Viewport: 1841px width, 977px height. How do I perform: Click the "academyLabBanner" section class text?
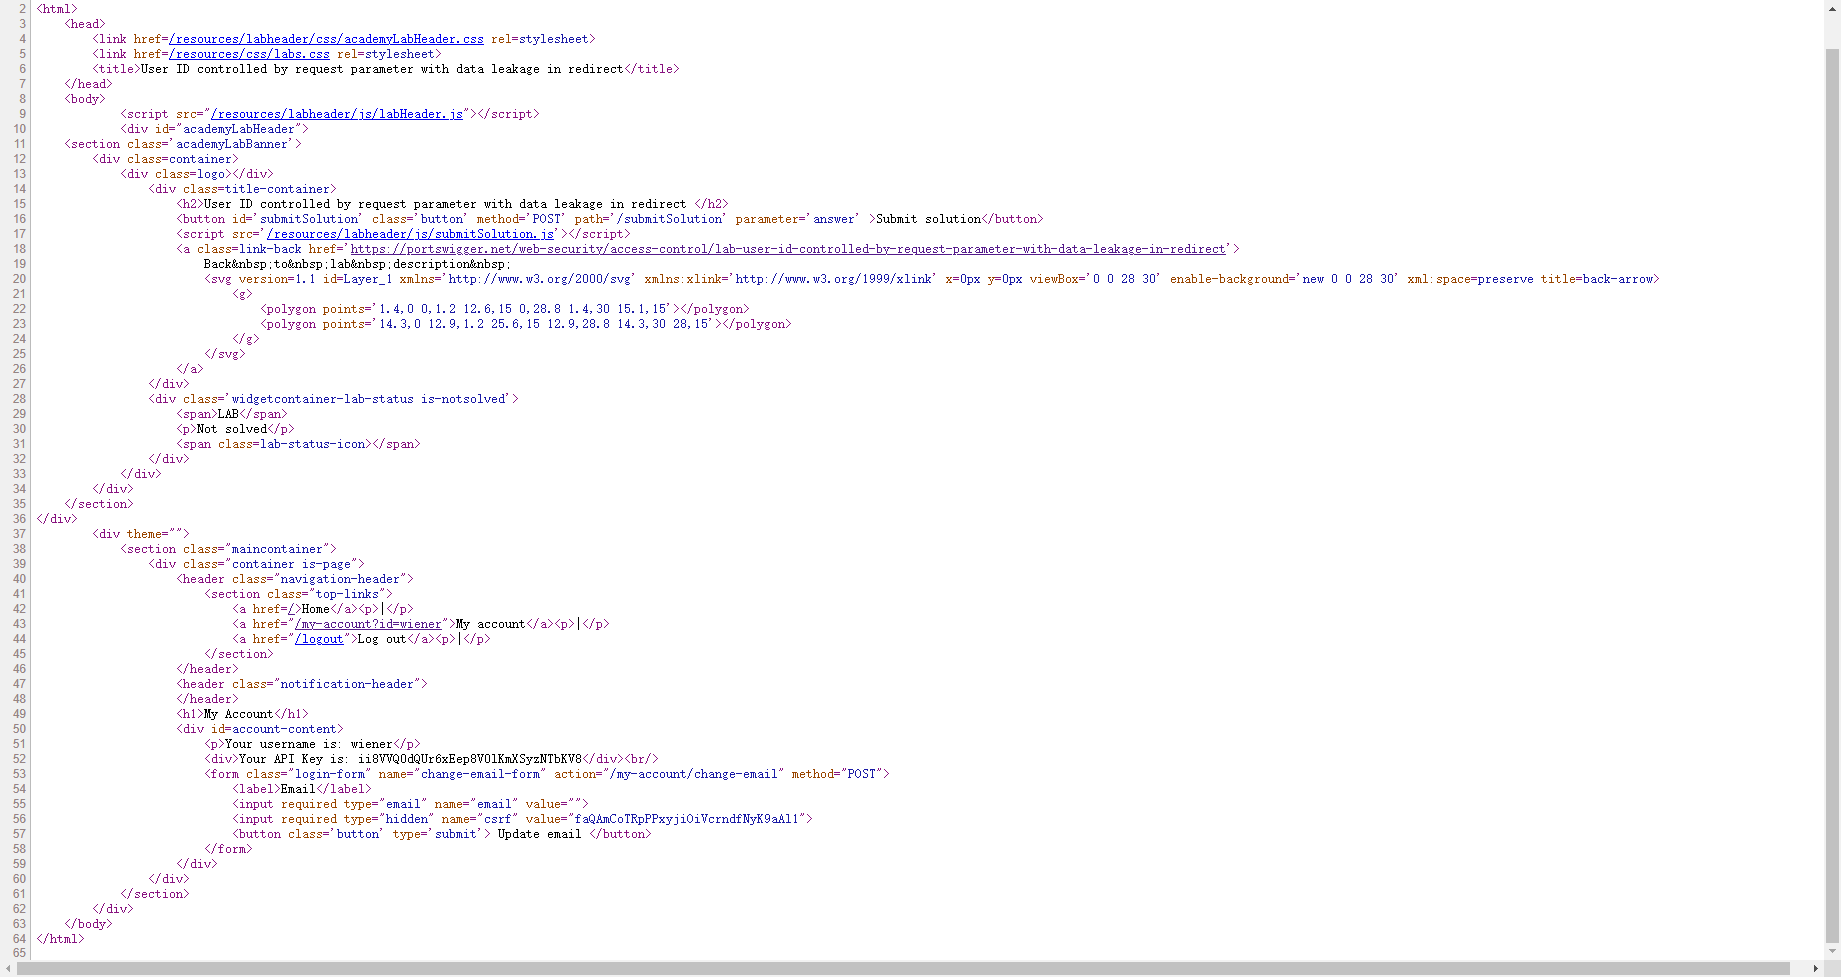232,144
